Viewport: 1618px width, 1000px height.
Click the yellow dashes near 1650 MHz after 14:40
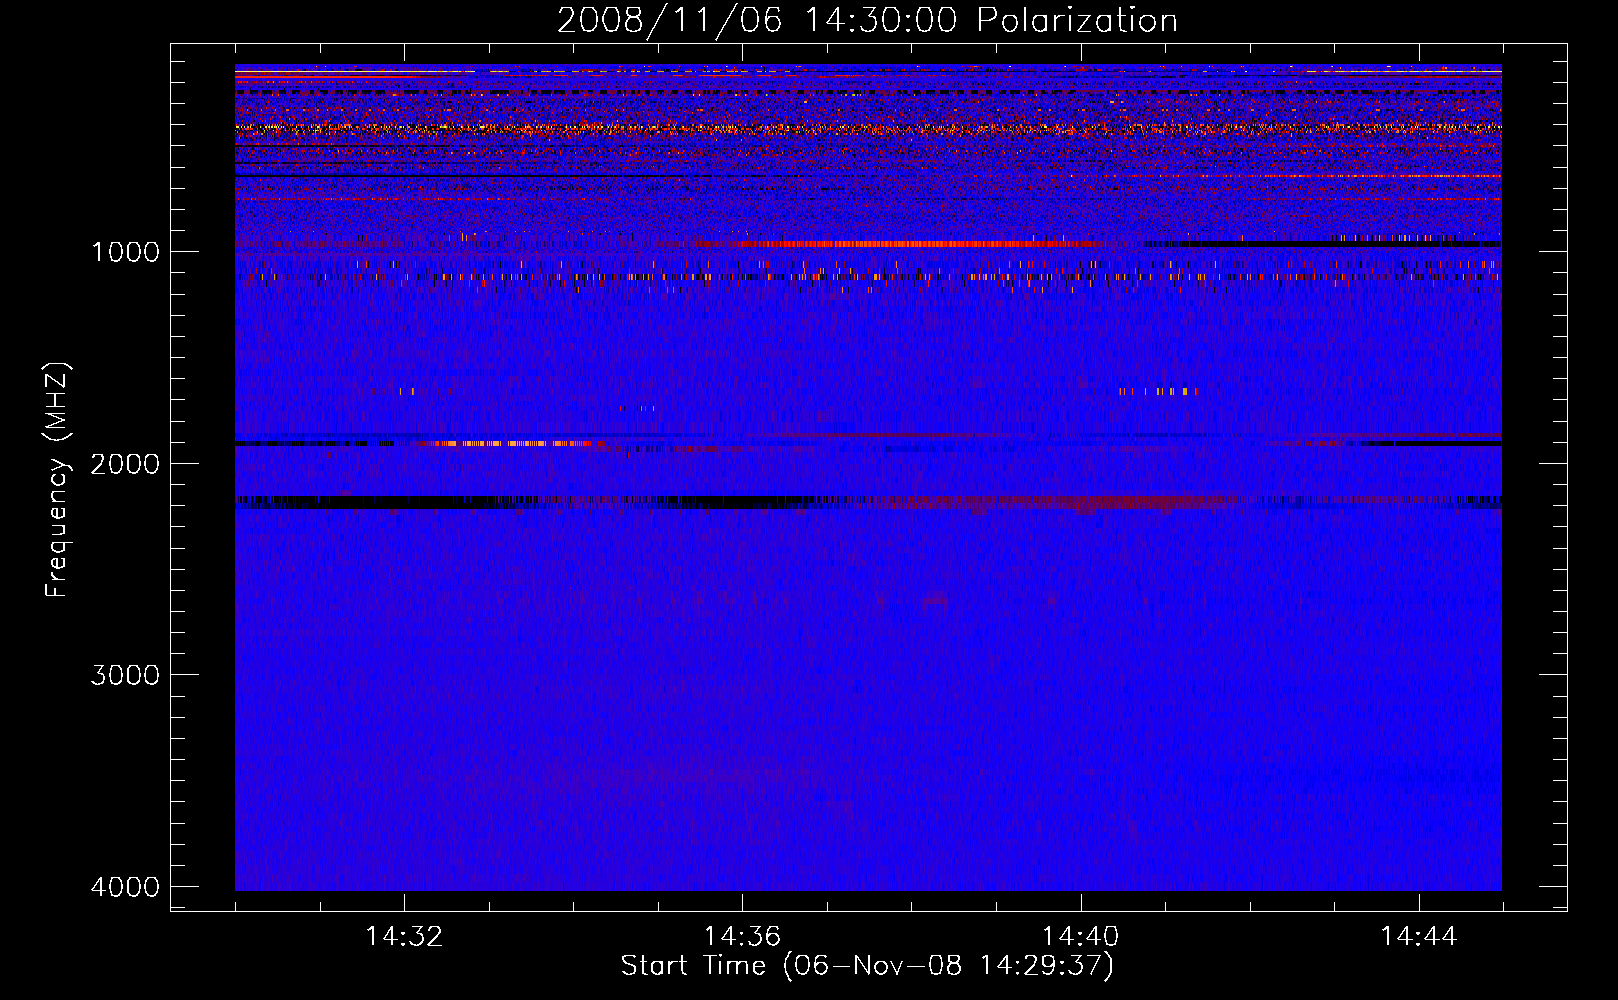click(1158, 391)
